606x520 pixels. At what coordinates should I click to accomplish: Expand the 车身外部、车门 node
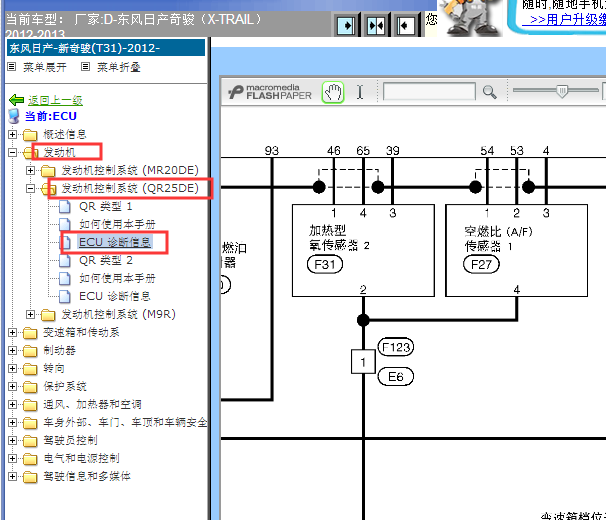[12, 423]
